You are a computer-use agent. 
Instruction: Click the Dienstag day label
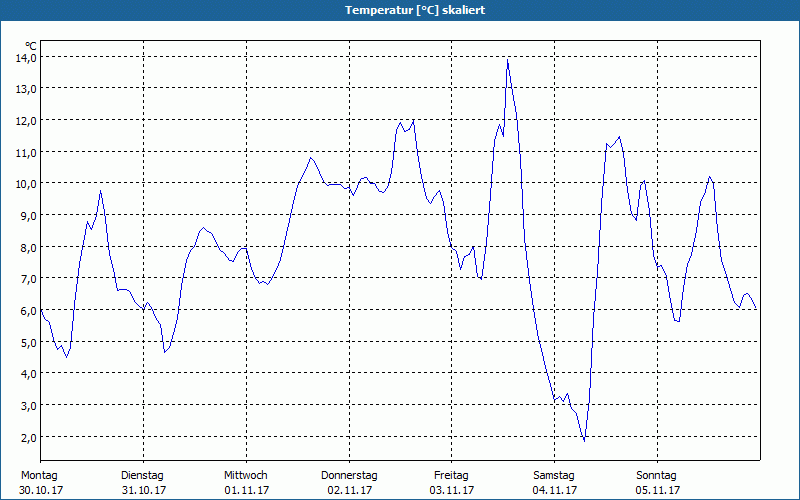[142, 476]
